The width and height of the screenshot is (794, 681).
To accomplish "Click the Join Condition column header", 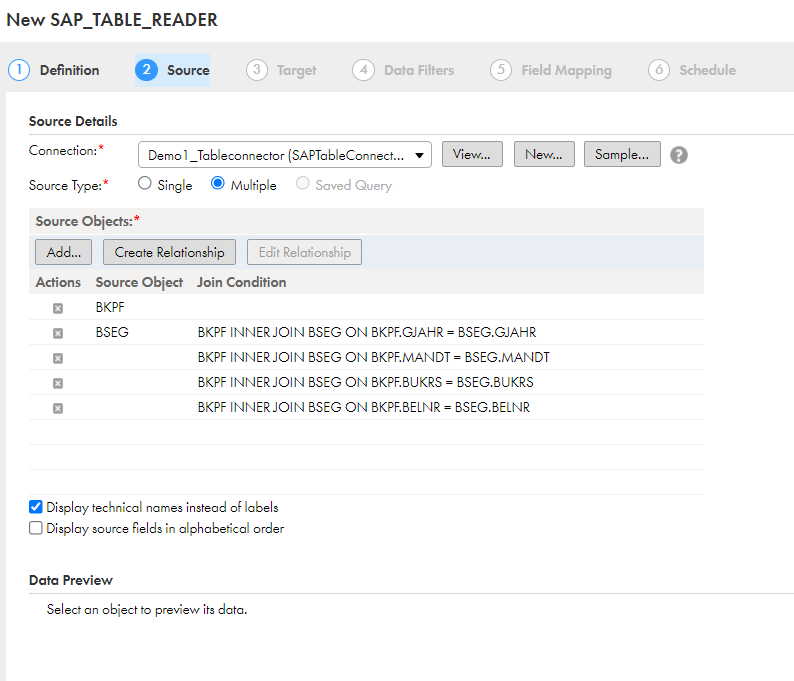I will (x=242, y=282).
